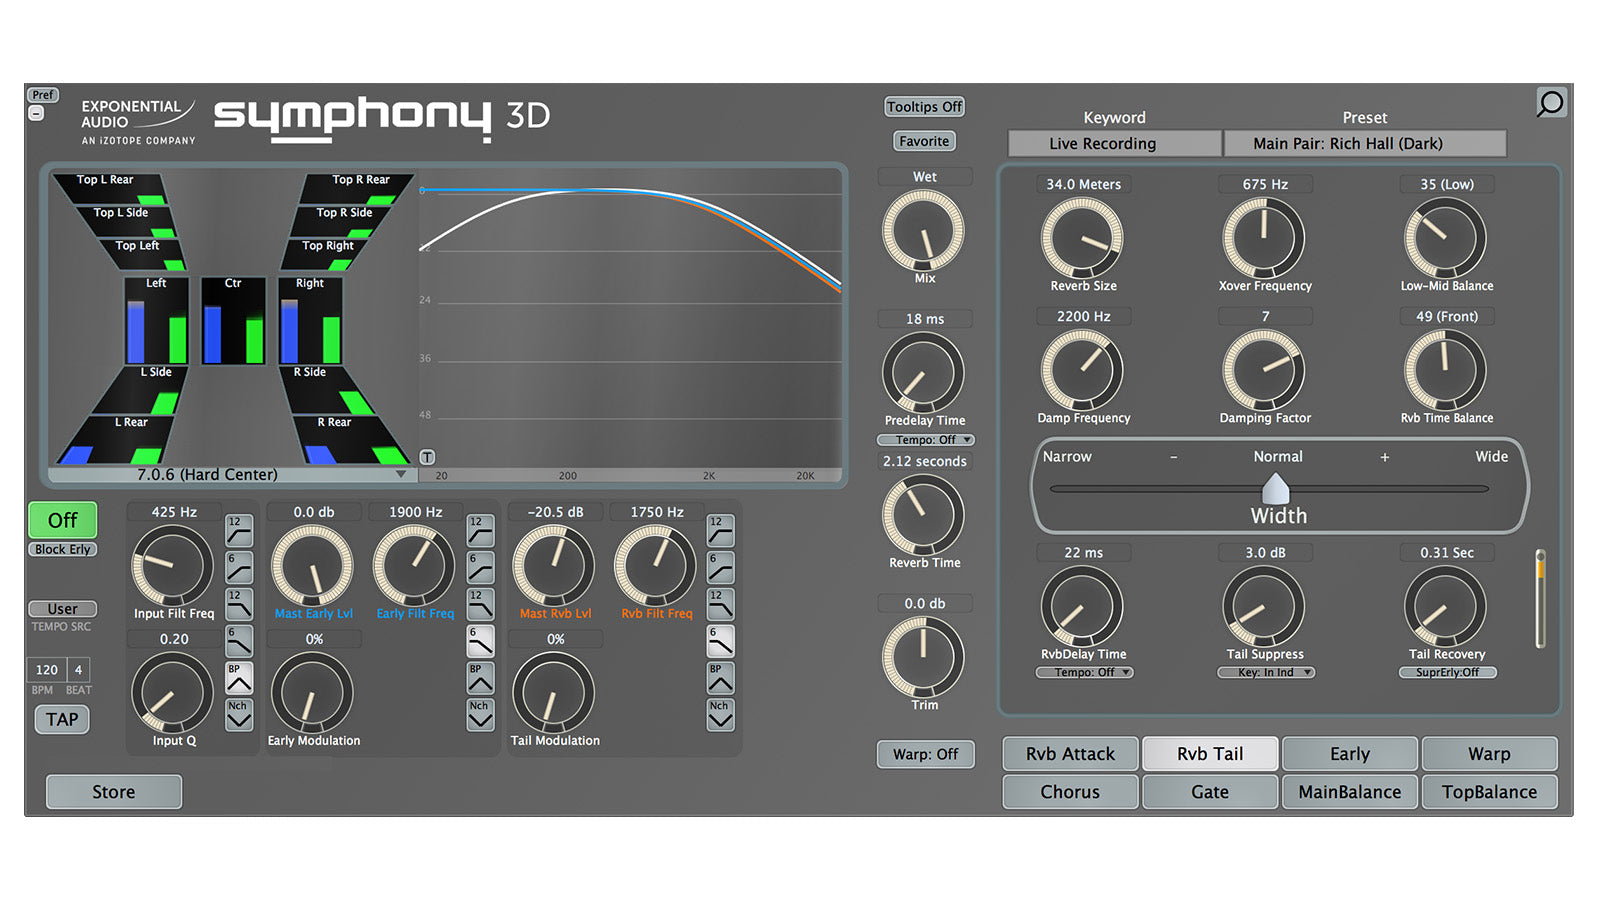The image size is (1600, 900).
Task: Click the minus collapse icon under Pref
Action: click(36, 114)
